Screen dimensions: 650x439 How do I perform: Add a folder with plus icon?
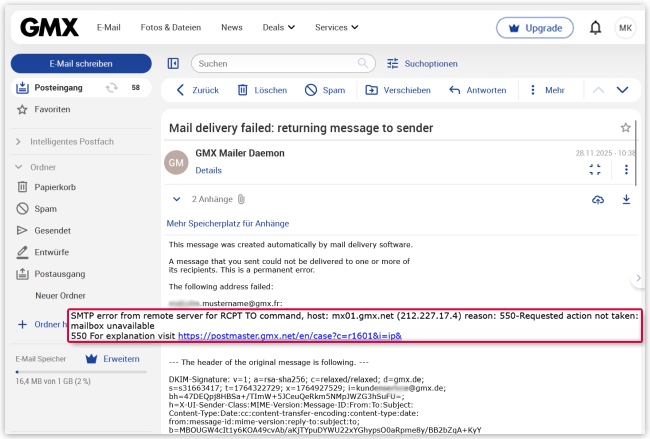coord(22,324)
